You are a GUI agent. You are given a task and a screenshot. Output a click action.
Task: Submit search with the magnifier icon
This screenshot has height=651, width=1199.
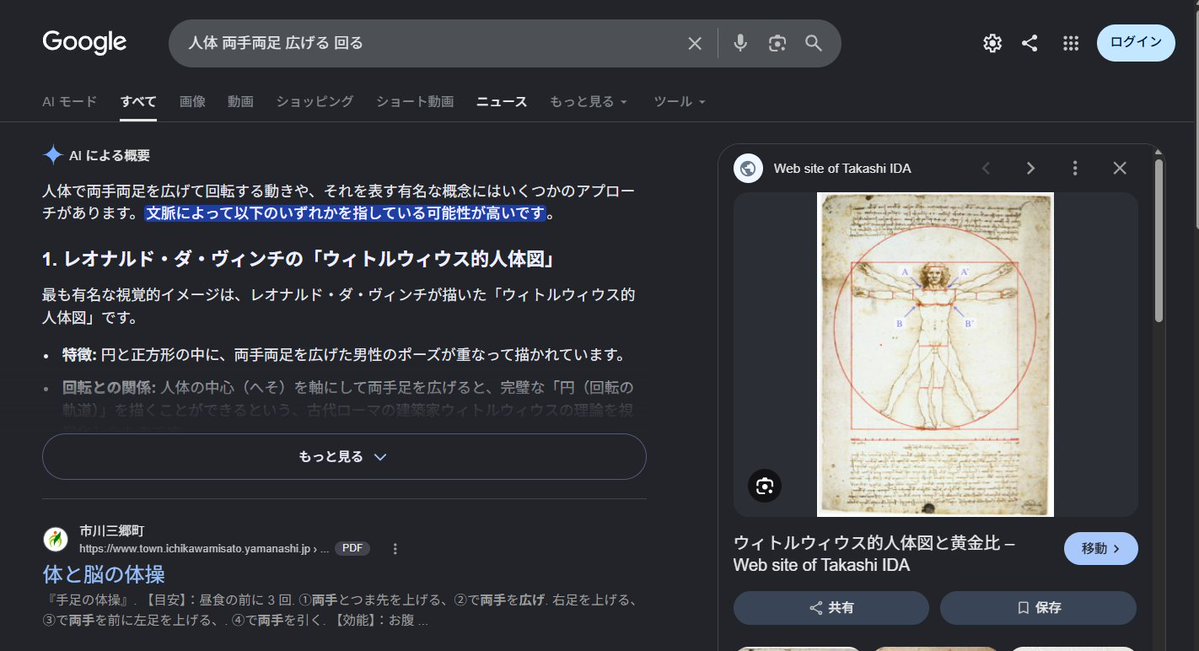coord(814,44)
